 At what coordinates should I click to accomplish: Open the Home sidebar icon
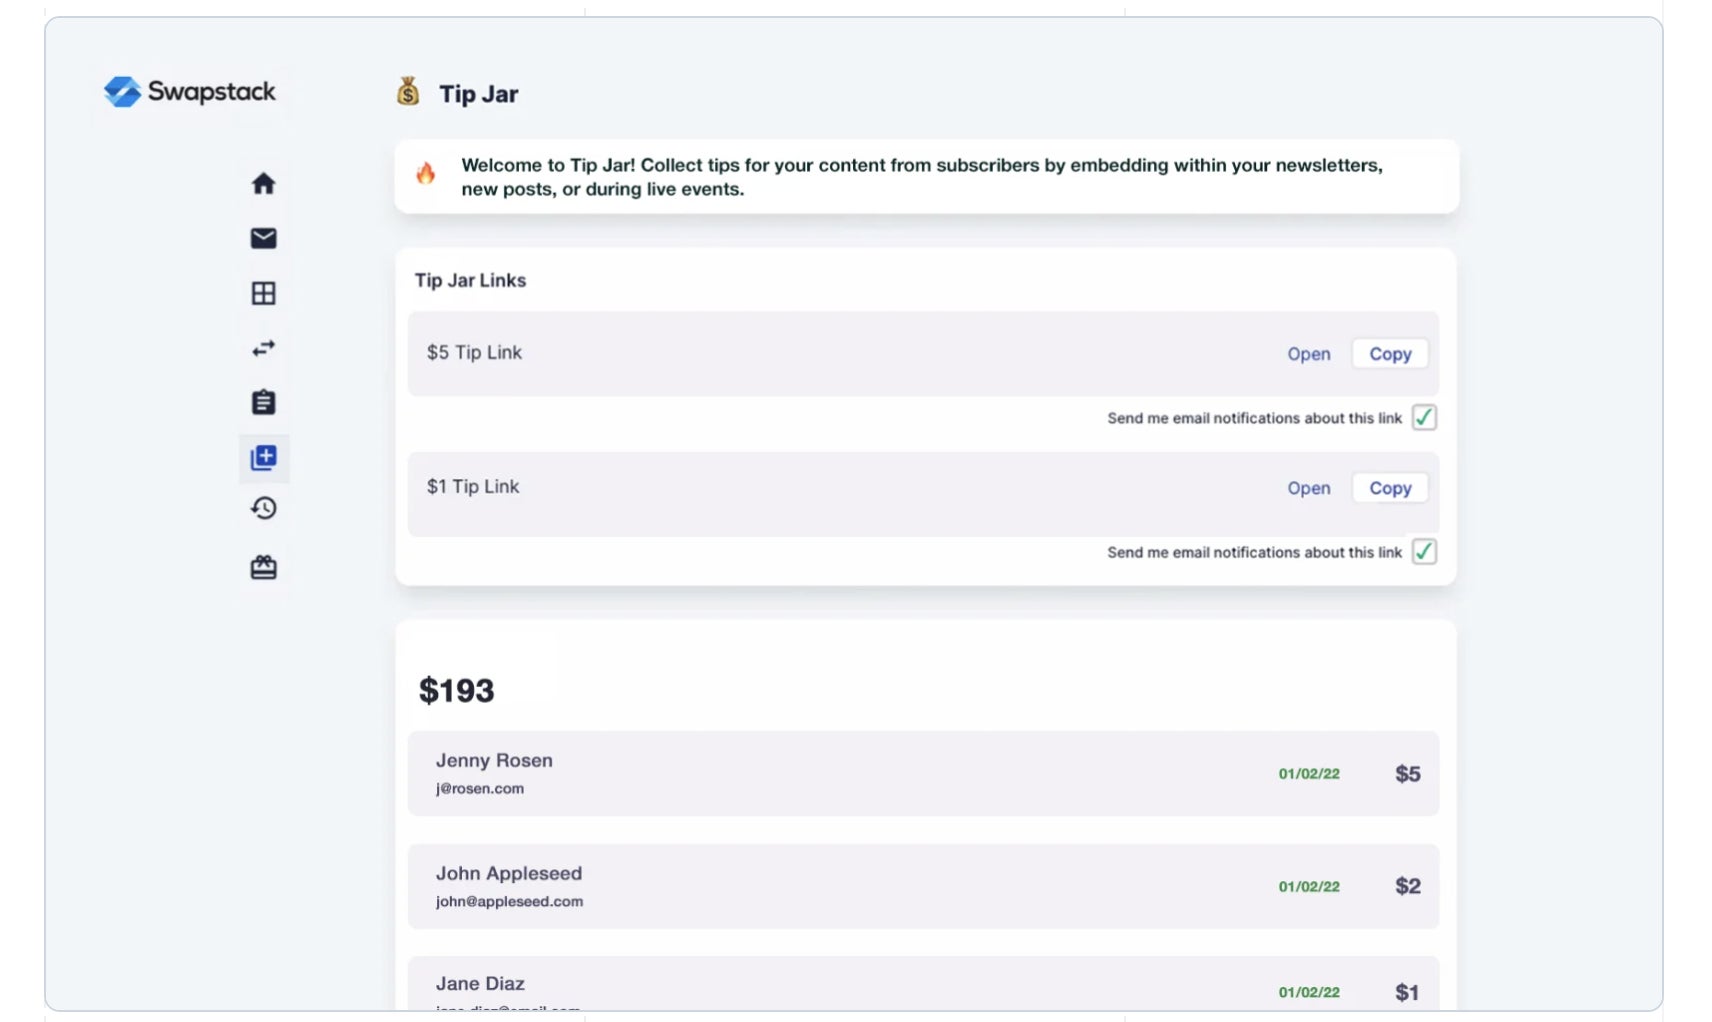pyautogui.click(x=263, y=184)
